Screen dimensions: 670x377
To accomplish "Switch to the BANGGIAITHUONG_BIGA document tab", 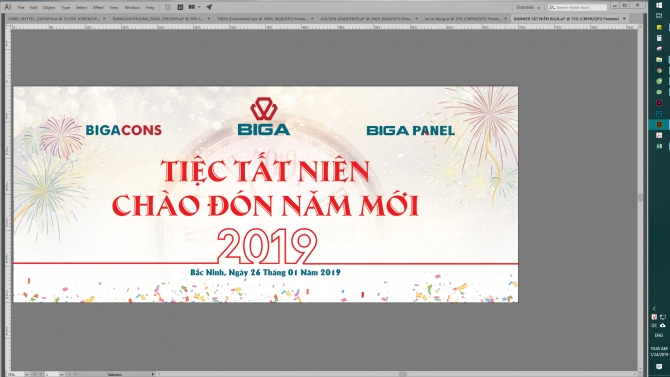I will (x=158, y=19).
